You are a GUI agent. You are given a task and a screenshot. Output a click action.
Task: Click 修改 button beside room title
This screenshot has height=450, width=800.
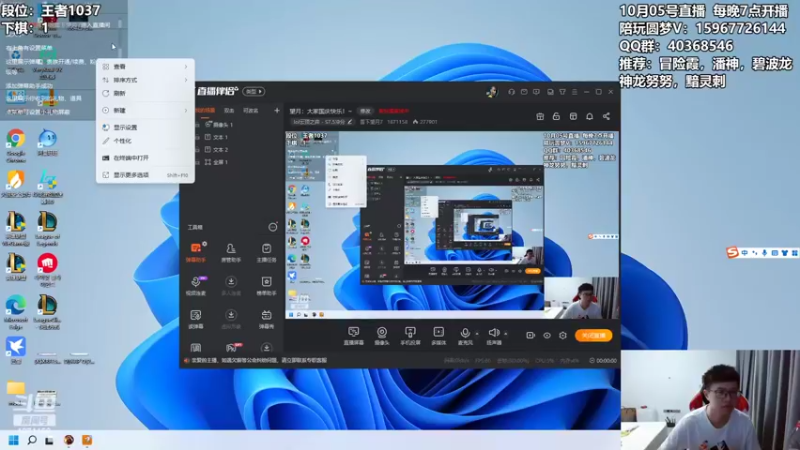(x=365, y=111)
